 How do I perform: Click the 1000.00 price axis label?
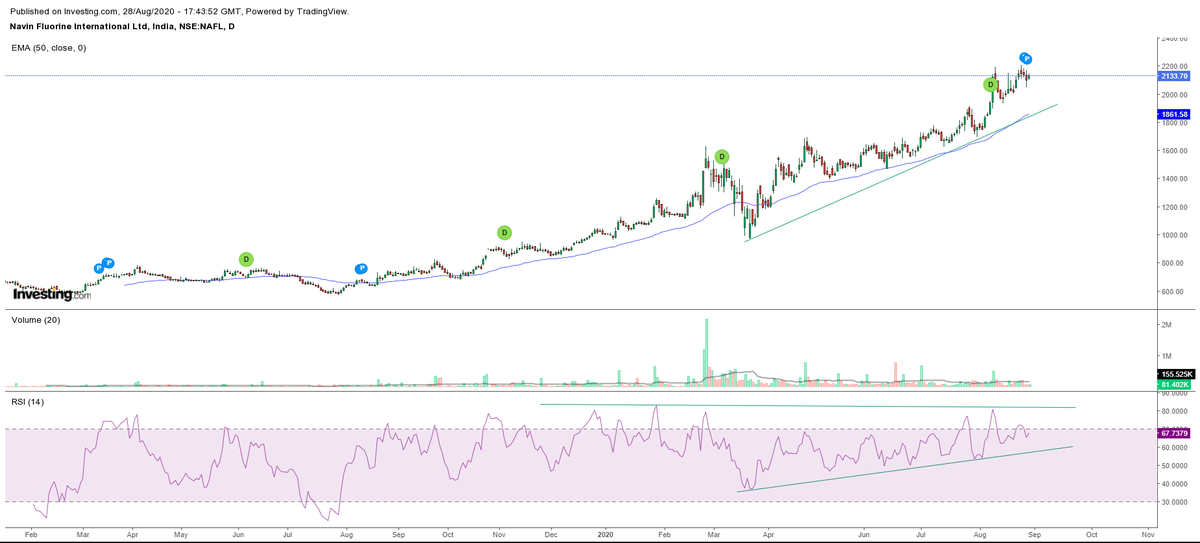(1174, 235)
